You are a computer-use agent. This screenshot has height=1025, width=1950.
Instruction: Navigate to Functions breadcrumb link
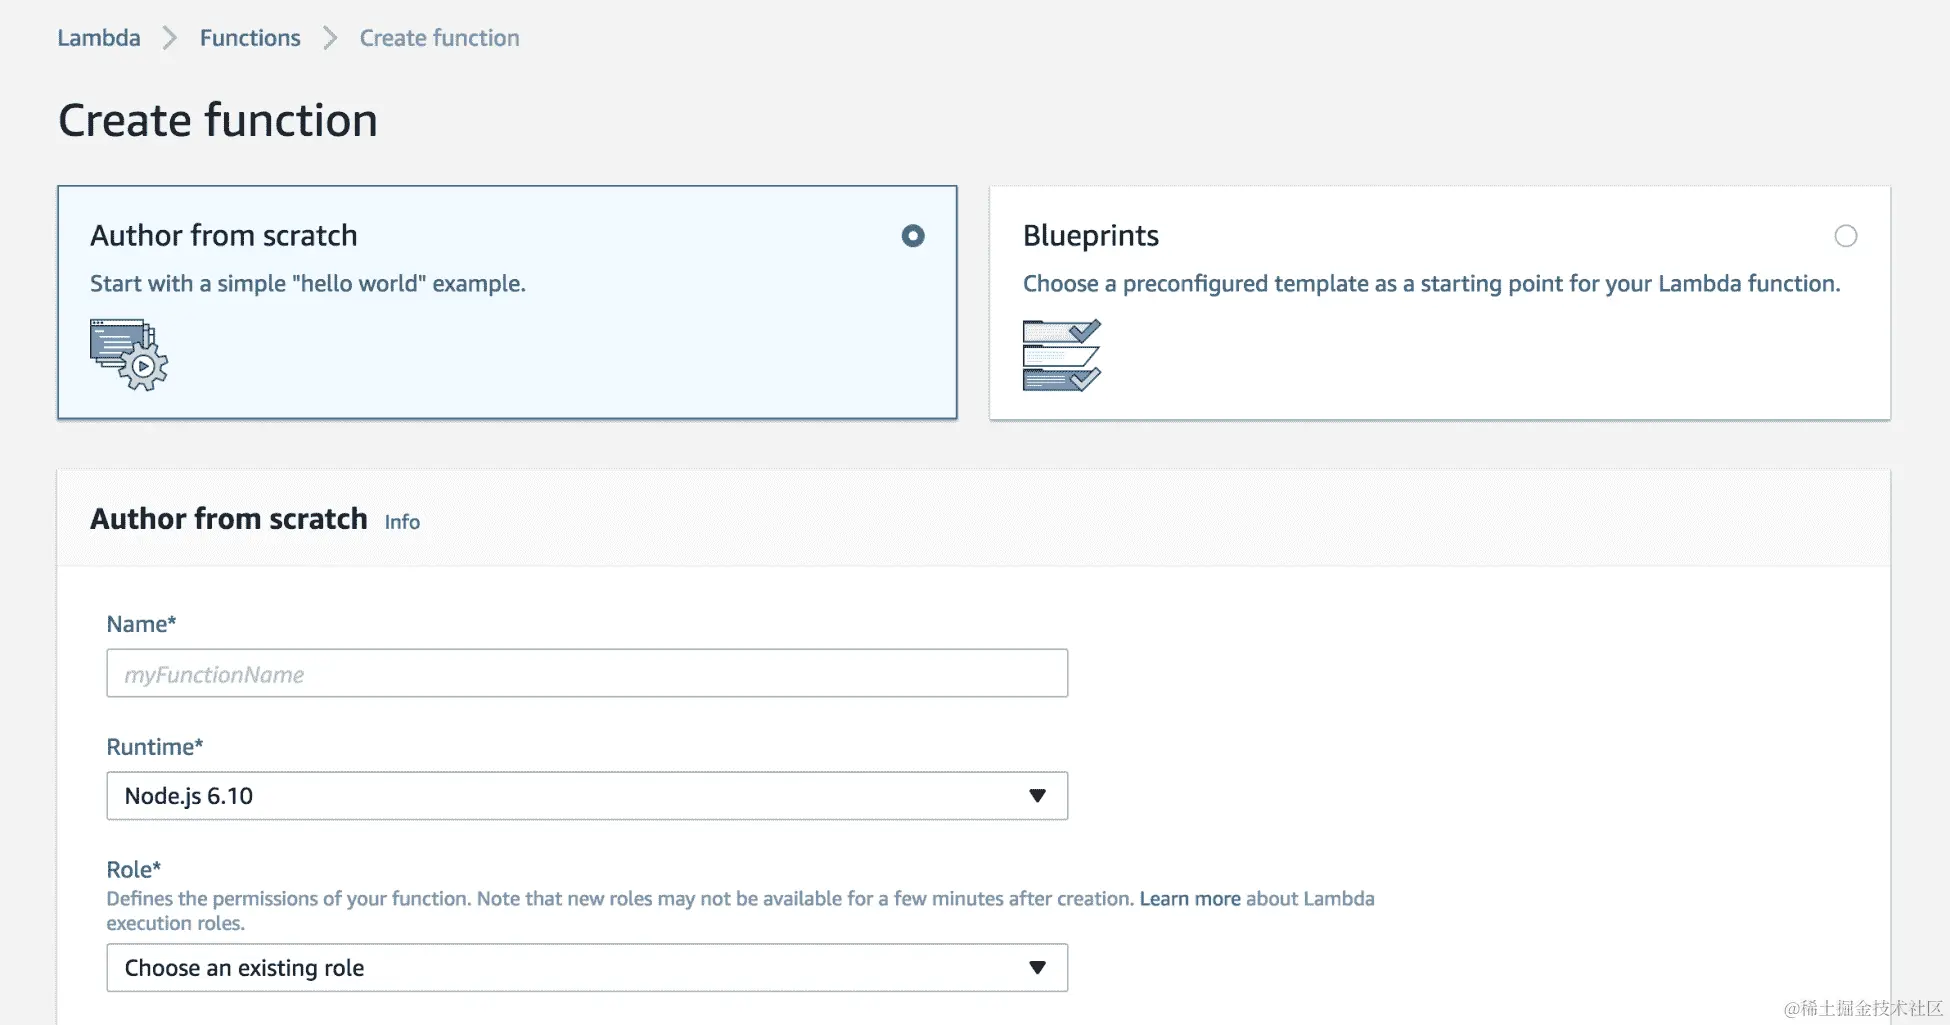click(250, 38)
